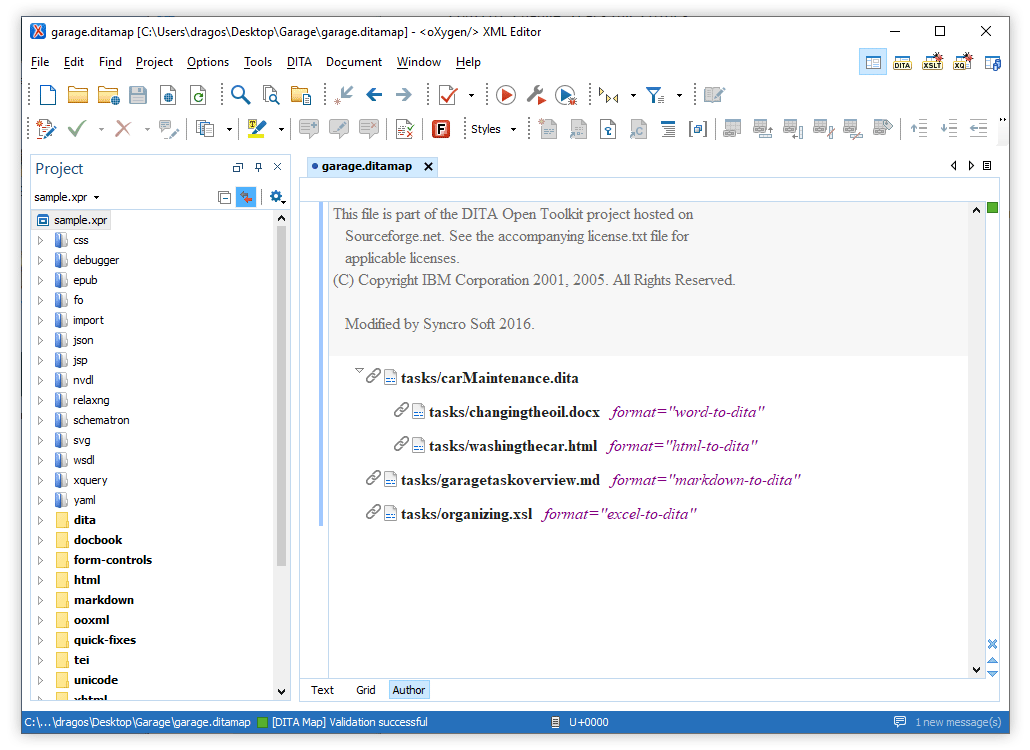Open the dropdown arrow next to Validate

tap(472, 95)
